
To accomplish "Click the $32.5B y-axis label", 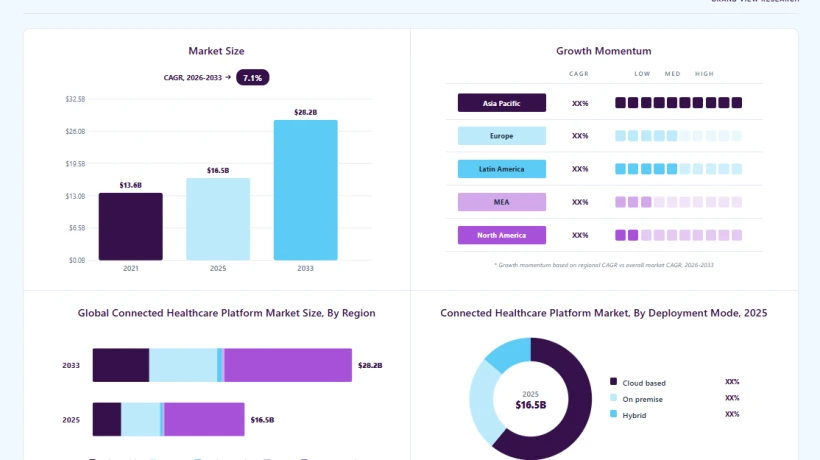I will tap(75, 99).
